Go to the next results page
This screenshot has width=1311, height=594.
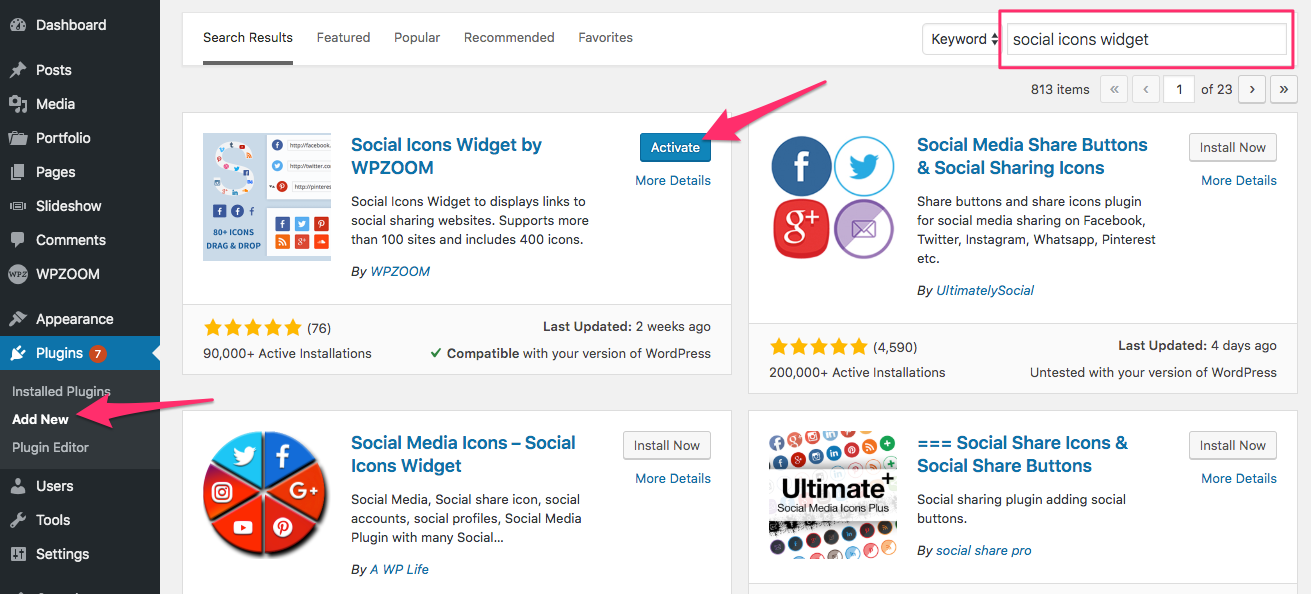(1252, 89)
